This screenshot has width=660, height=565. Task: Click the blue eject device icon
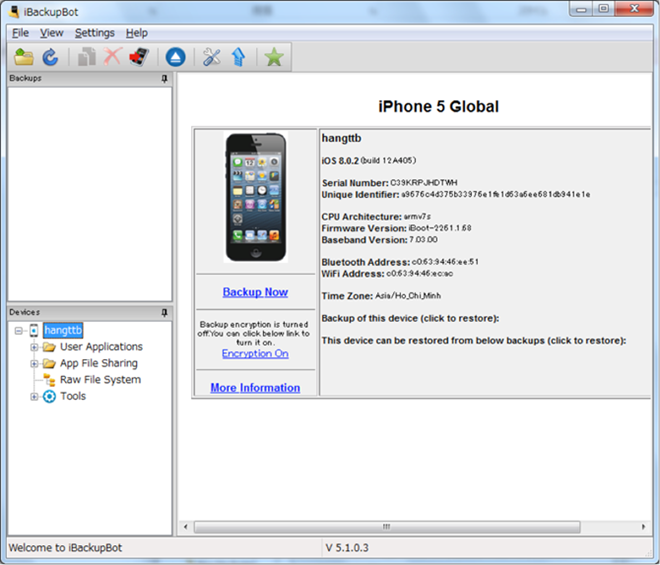click(x=176, y=57)
